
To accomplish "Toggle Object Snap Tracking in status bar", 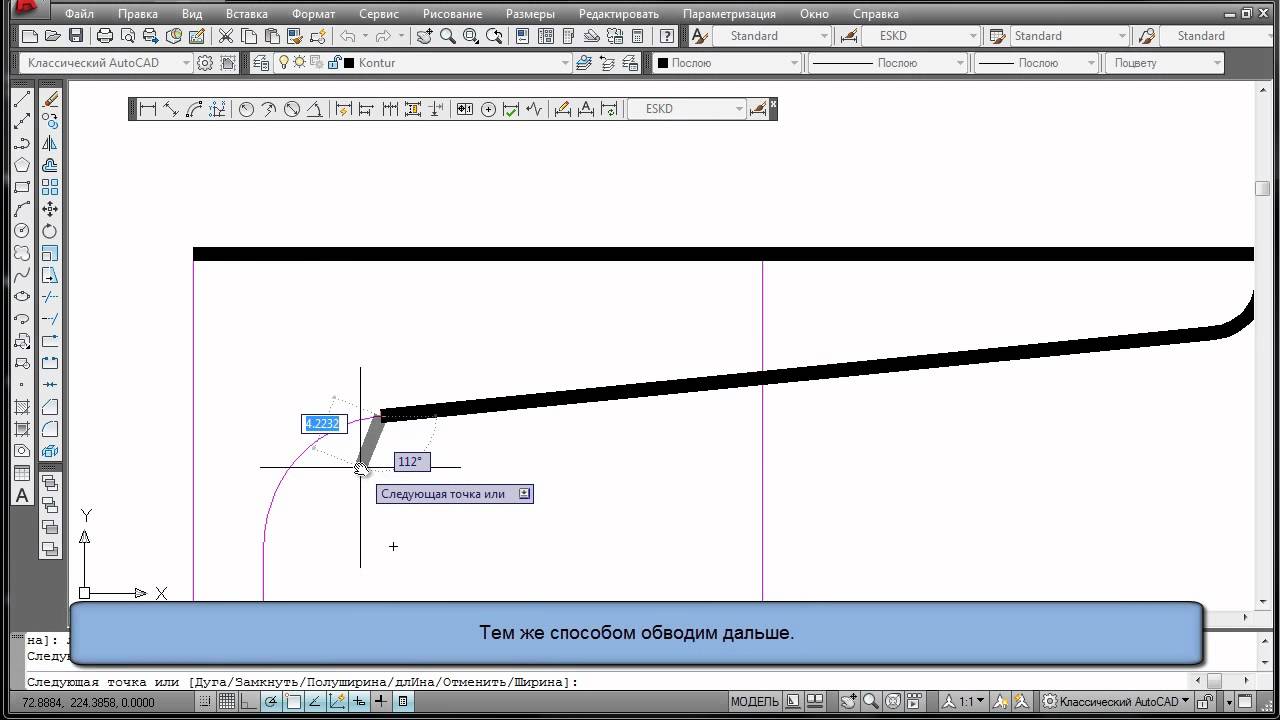I will (316, 702).
